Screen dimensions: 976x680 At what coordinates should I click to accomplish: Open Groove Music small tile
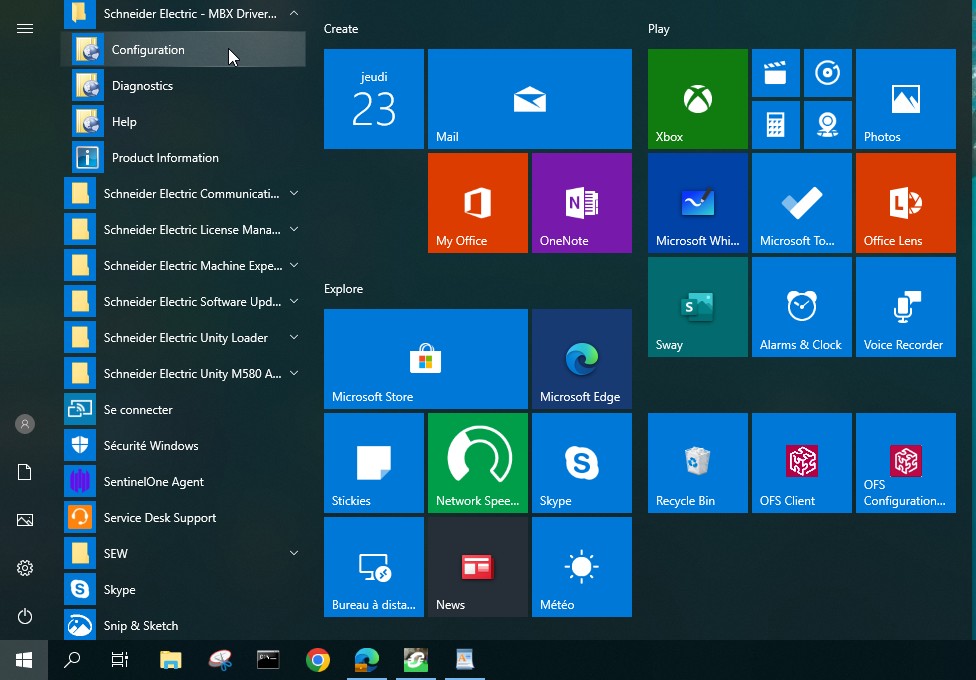[828, 73]
